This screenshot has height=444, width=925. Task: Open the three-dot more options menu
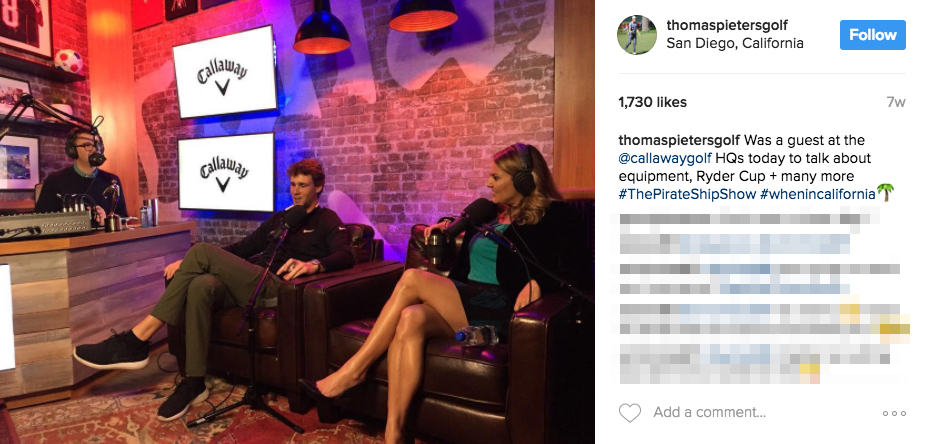point(894,413)
